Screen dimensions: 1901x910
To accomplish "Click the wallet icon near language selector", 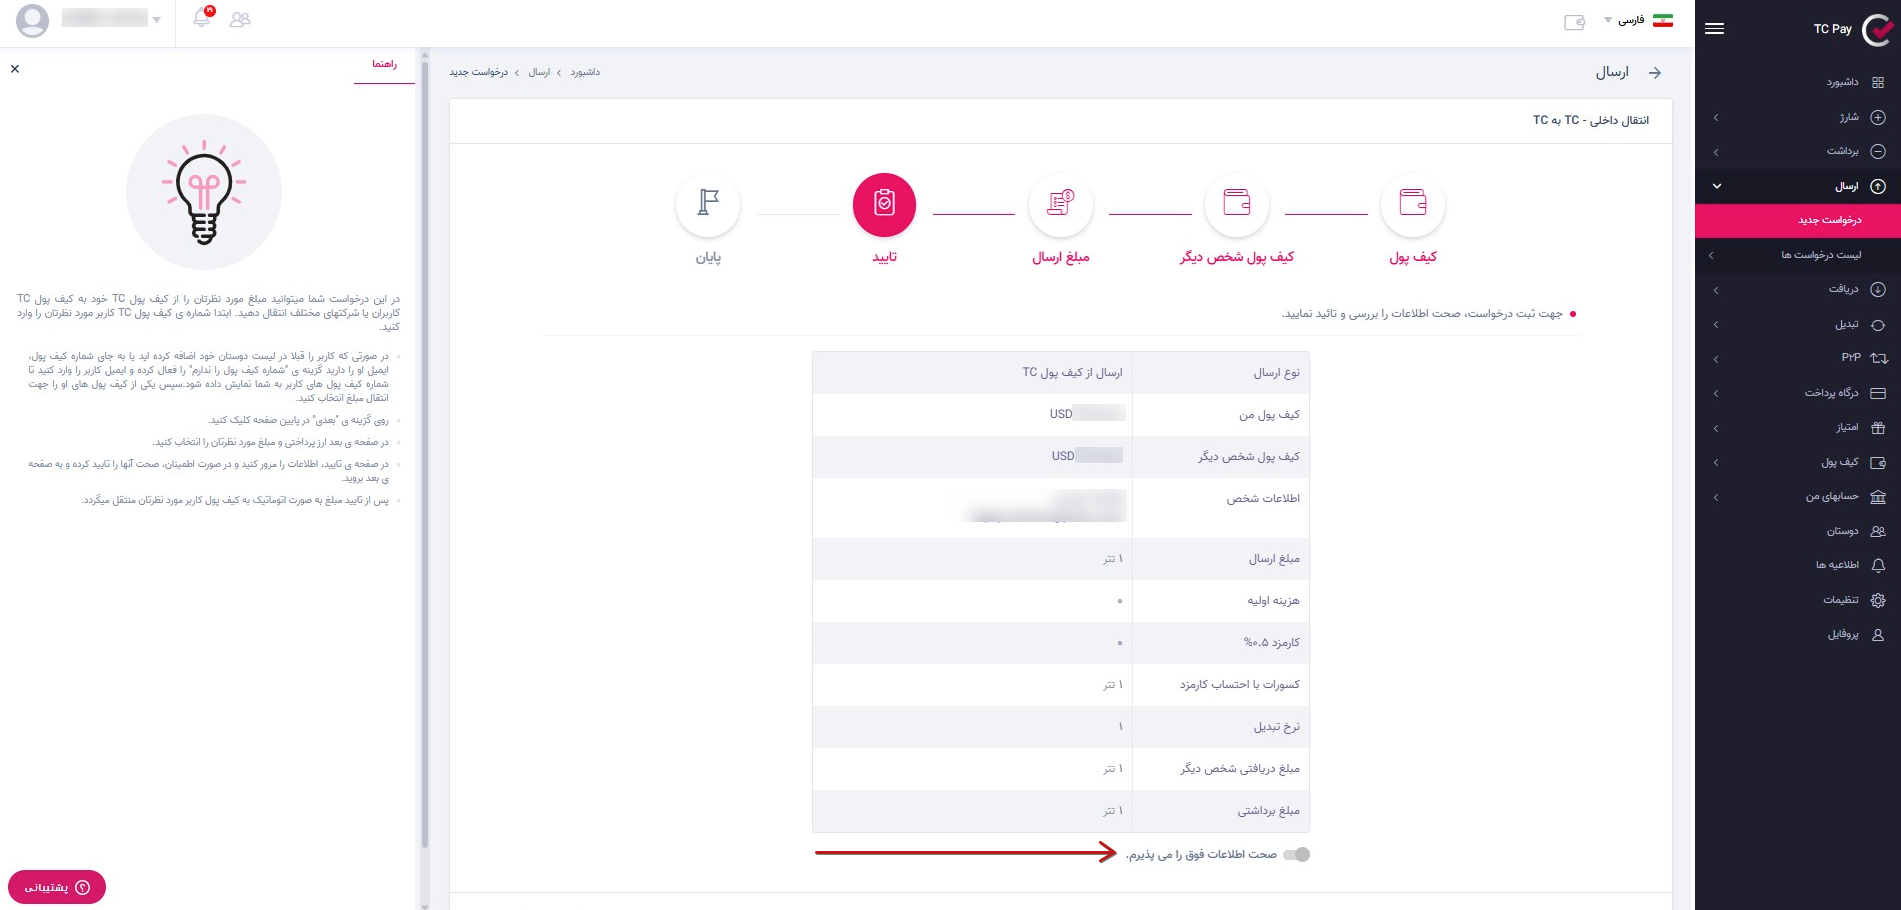I will 1574,22.
